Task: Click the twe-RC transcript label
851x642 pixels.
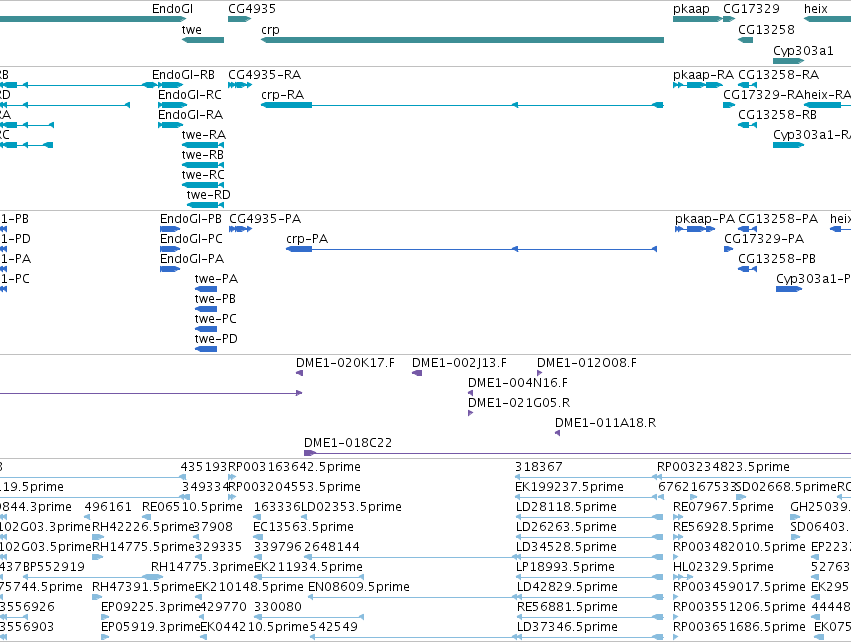Action: (x=203, y=175)
